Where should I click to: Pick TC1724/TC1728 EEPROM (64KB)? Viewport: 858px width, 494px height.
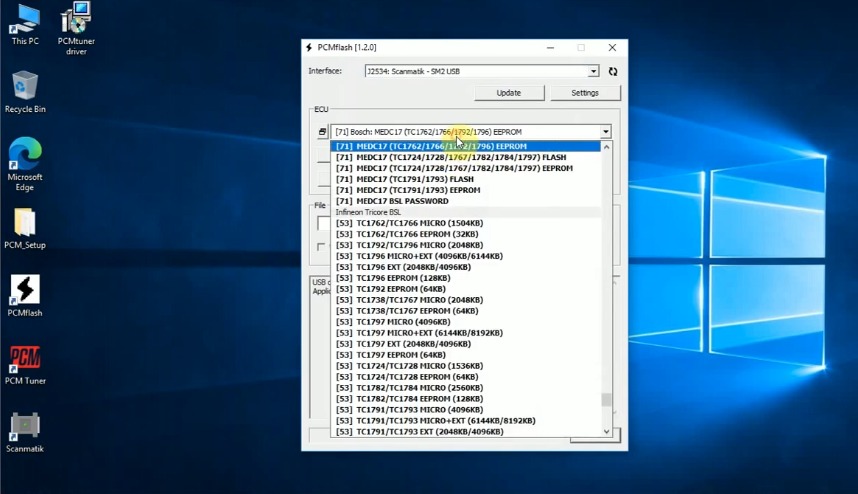[465, 376]
